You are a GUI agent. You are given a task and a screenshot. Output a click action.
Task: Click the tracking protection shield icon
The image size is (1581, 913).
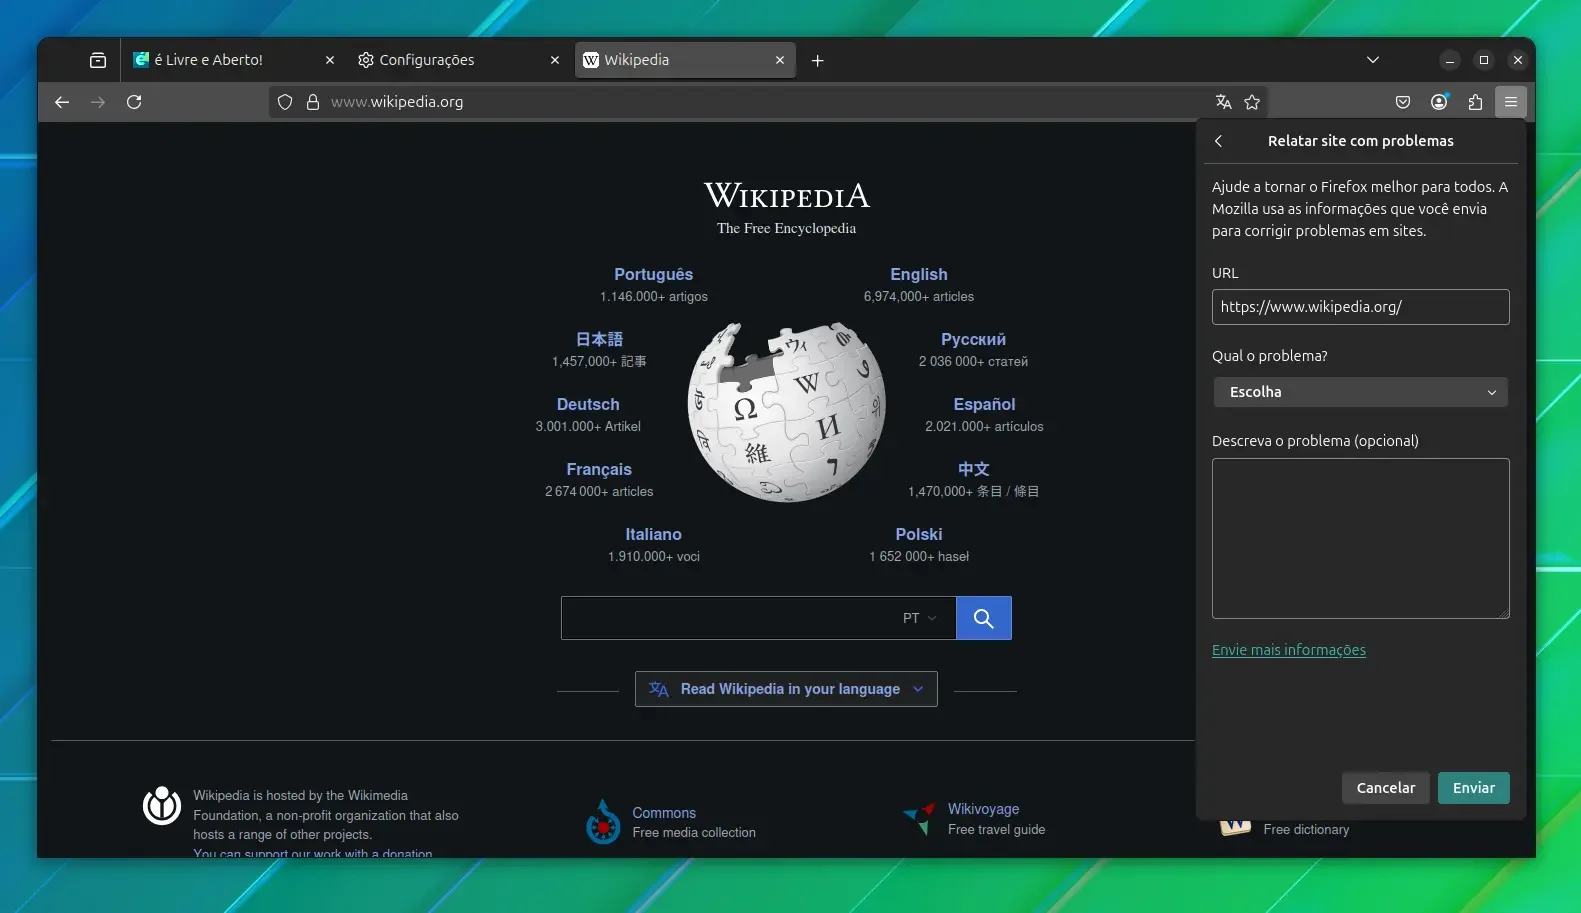pyautogui.click(x=285, y=102)
